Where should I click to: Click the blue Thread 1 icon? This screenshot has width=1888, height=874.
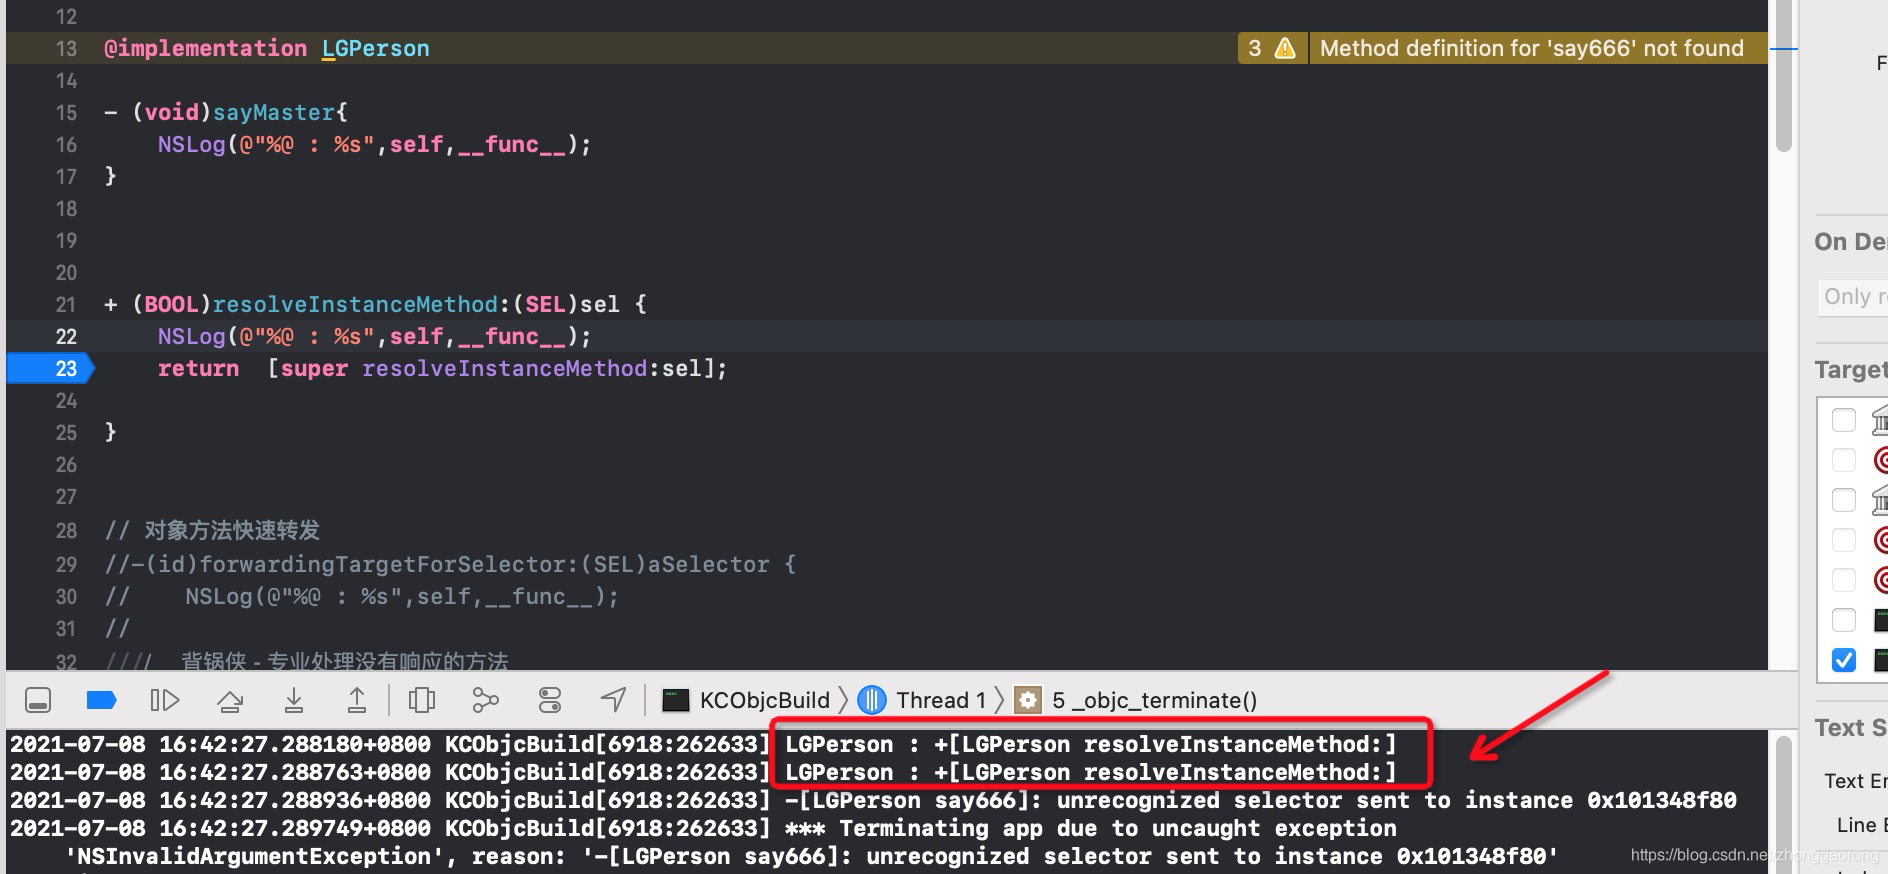point(872,700)
